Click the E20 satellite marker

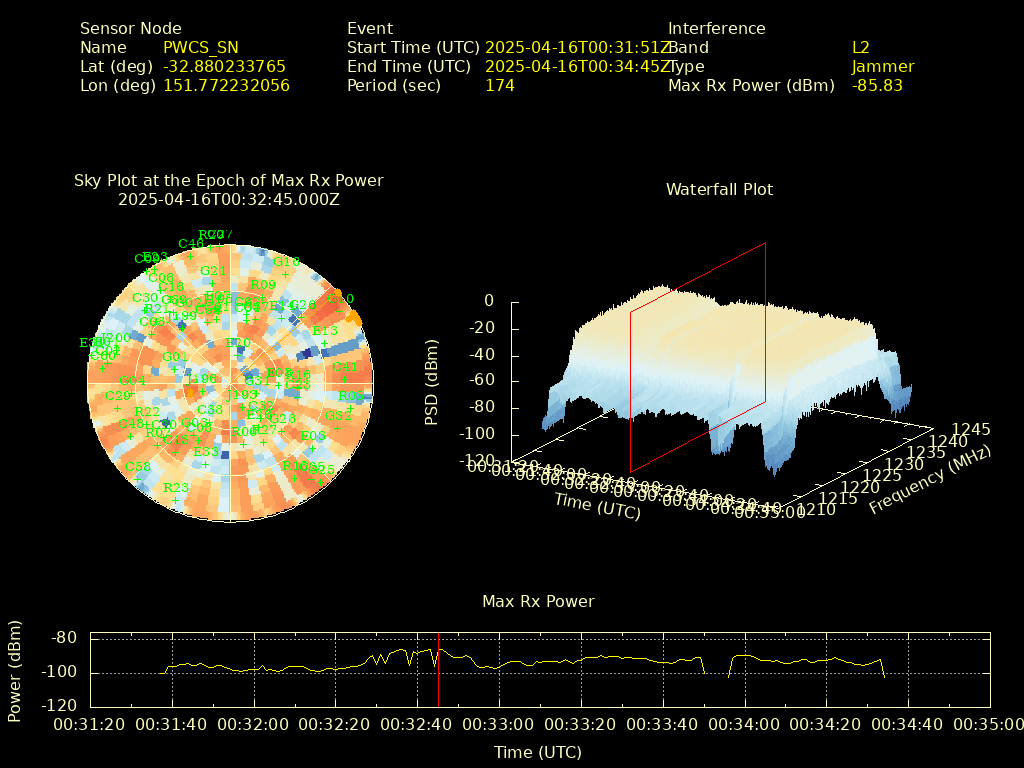(238, 344)
